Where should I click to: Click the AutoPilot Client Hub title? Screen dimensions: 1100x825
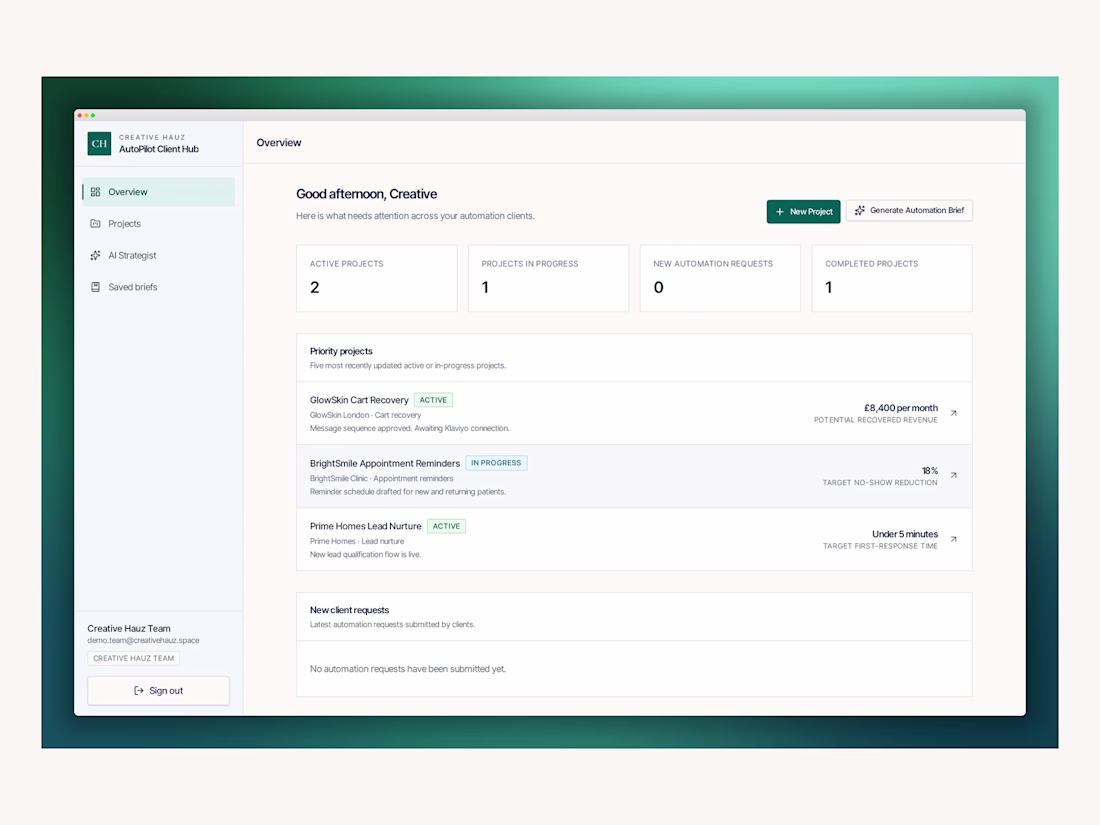159,149
